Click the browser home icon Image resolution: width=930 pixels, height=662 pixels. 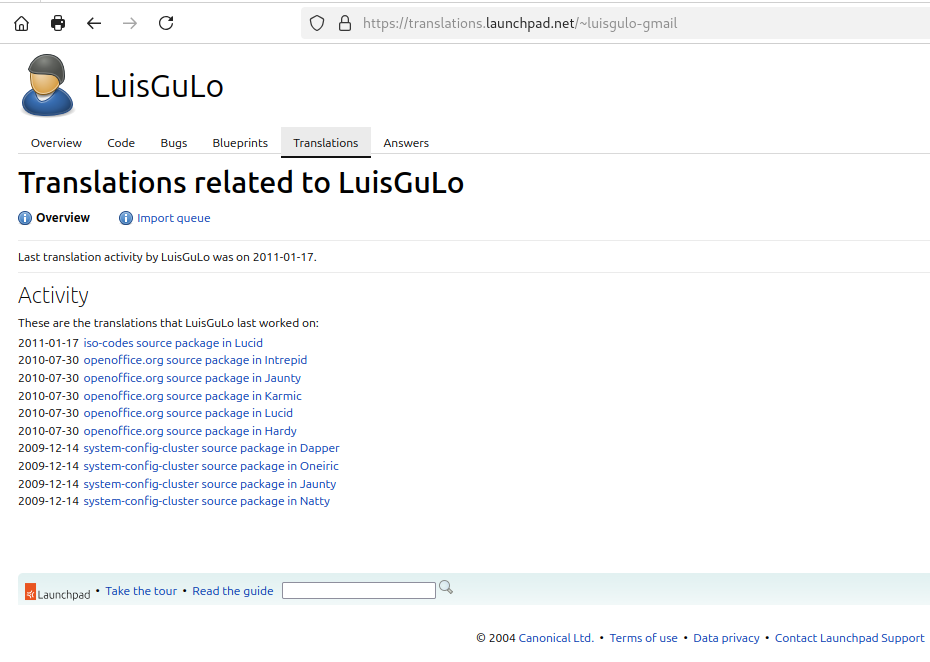click(x=21, y=23)
